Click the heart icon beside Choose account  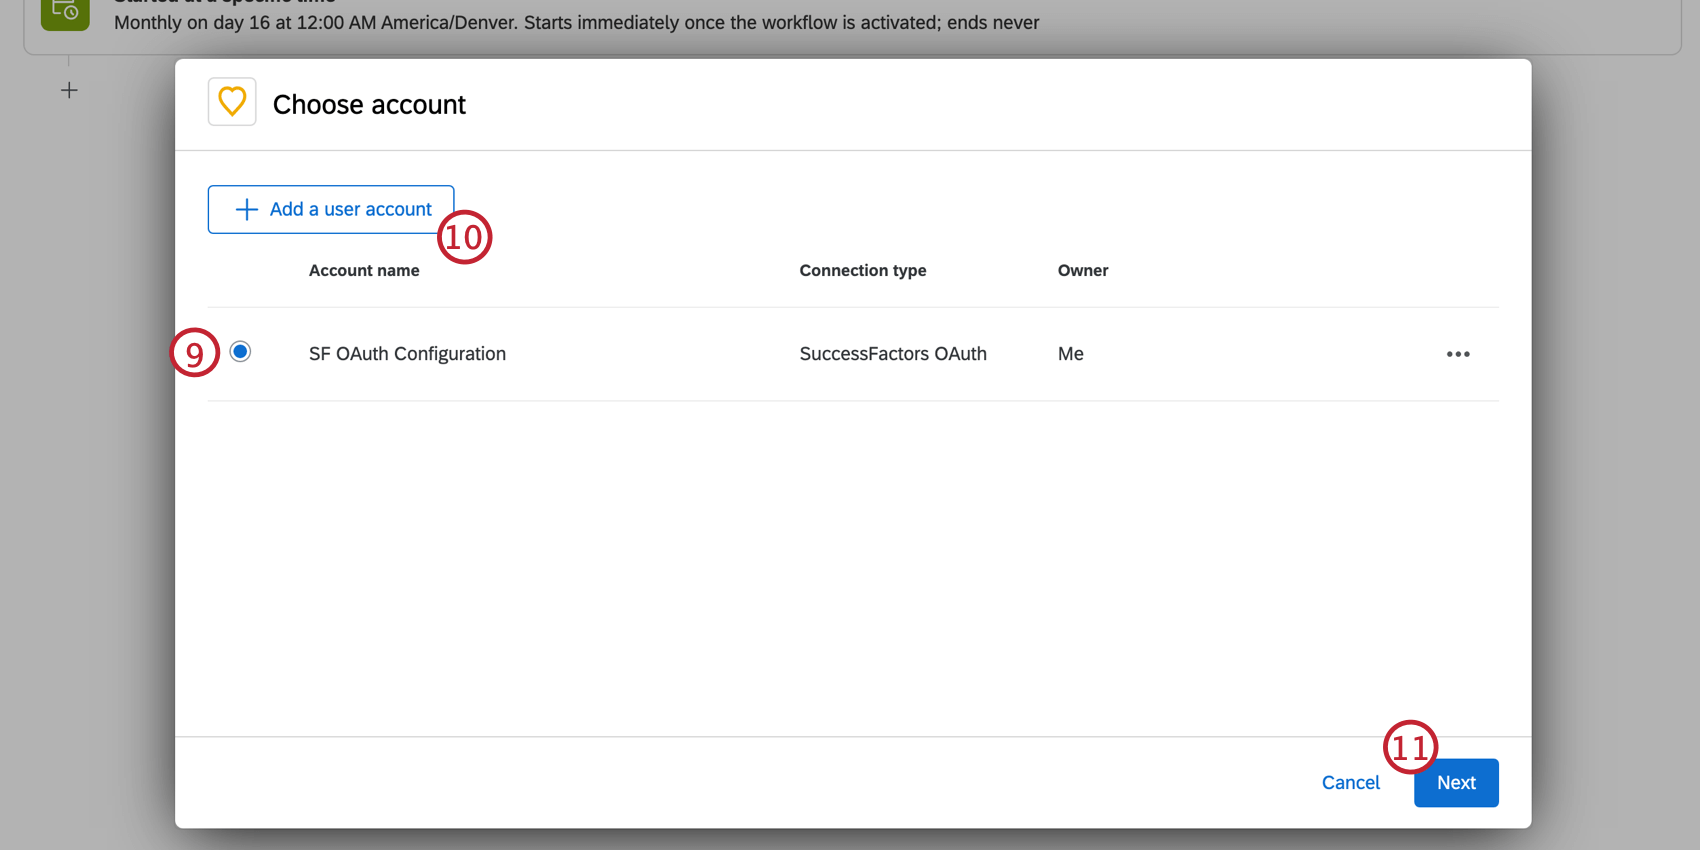[x=232, y=102]
